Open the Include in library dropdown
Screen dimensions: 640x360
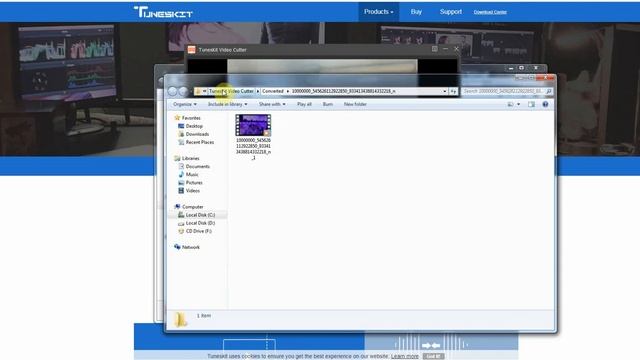pyautogui.click(x=227, y=104)
